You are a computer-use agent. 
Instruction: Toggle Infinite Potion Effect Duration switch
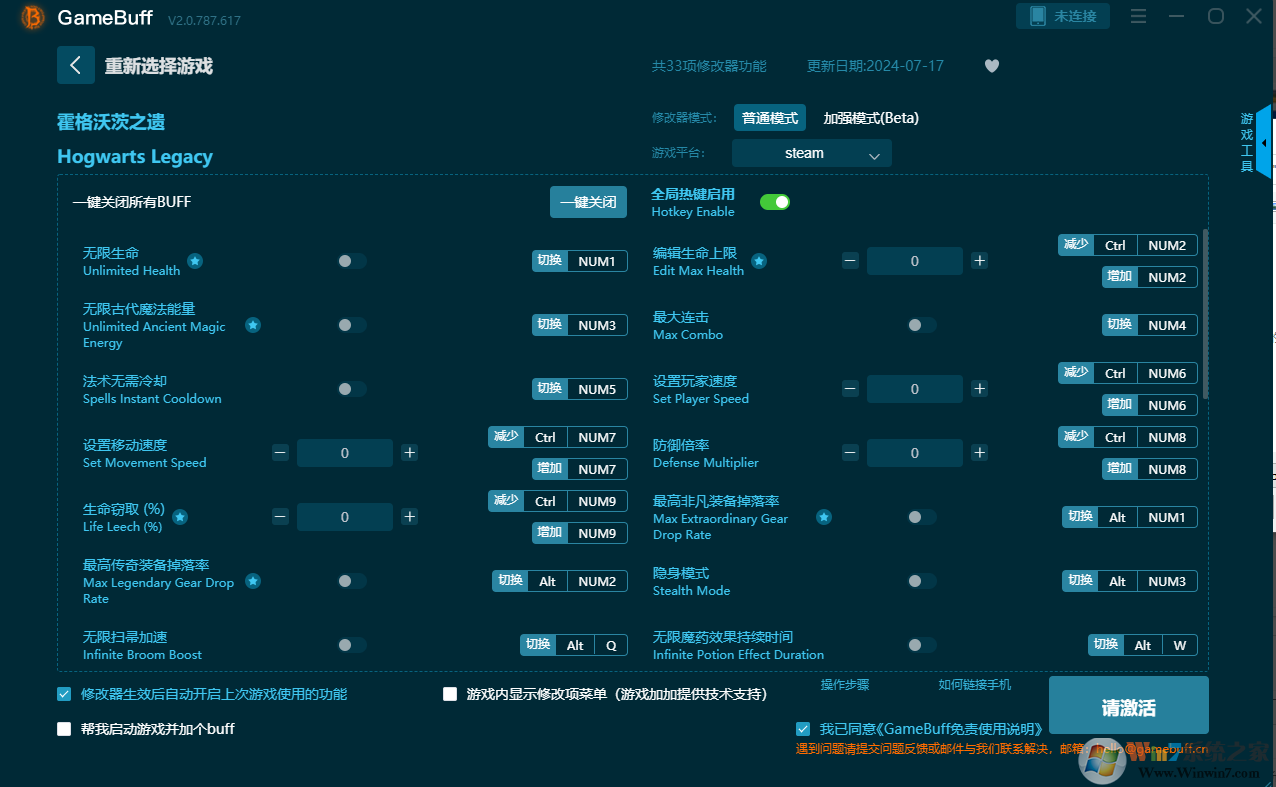922,645
